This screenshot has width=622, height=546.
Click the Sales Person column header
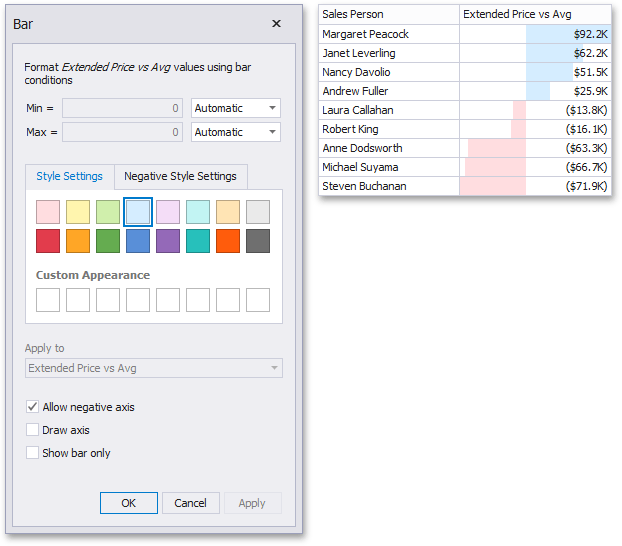(x=389, y=15)
